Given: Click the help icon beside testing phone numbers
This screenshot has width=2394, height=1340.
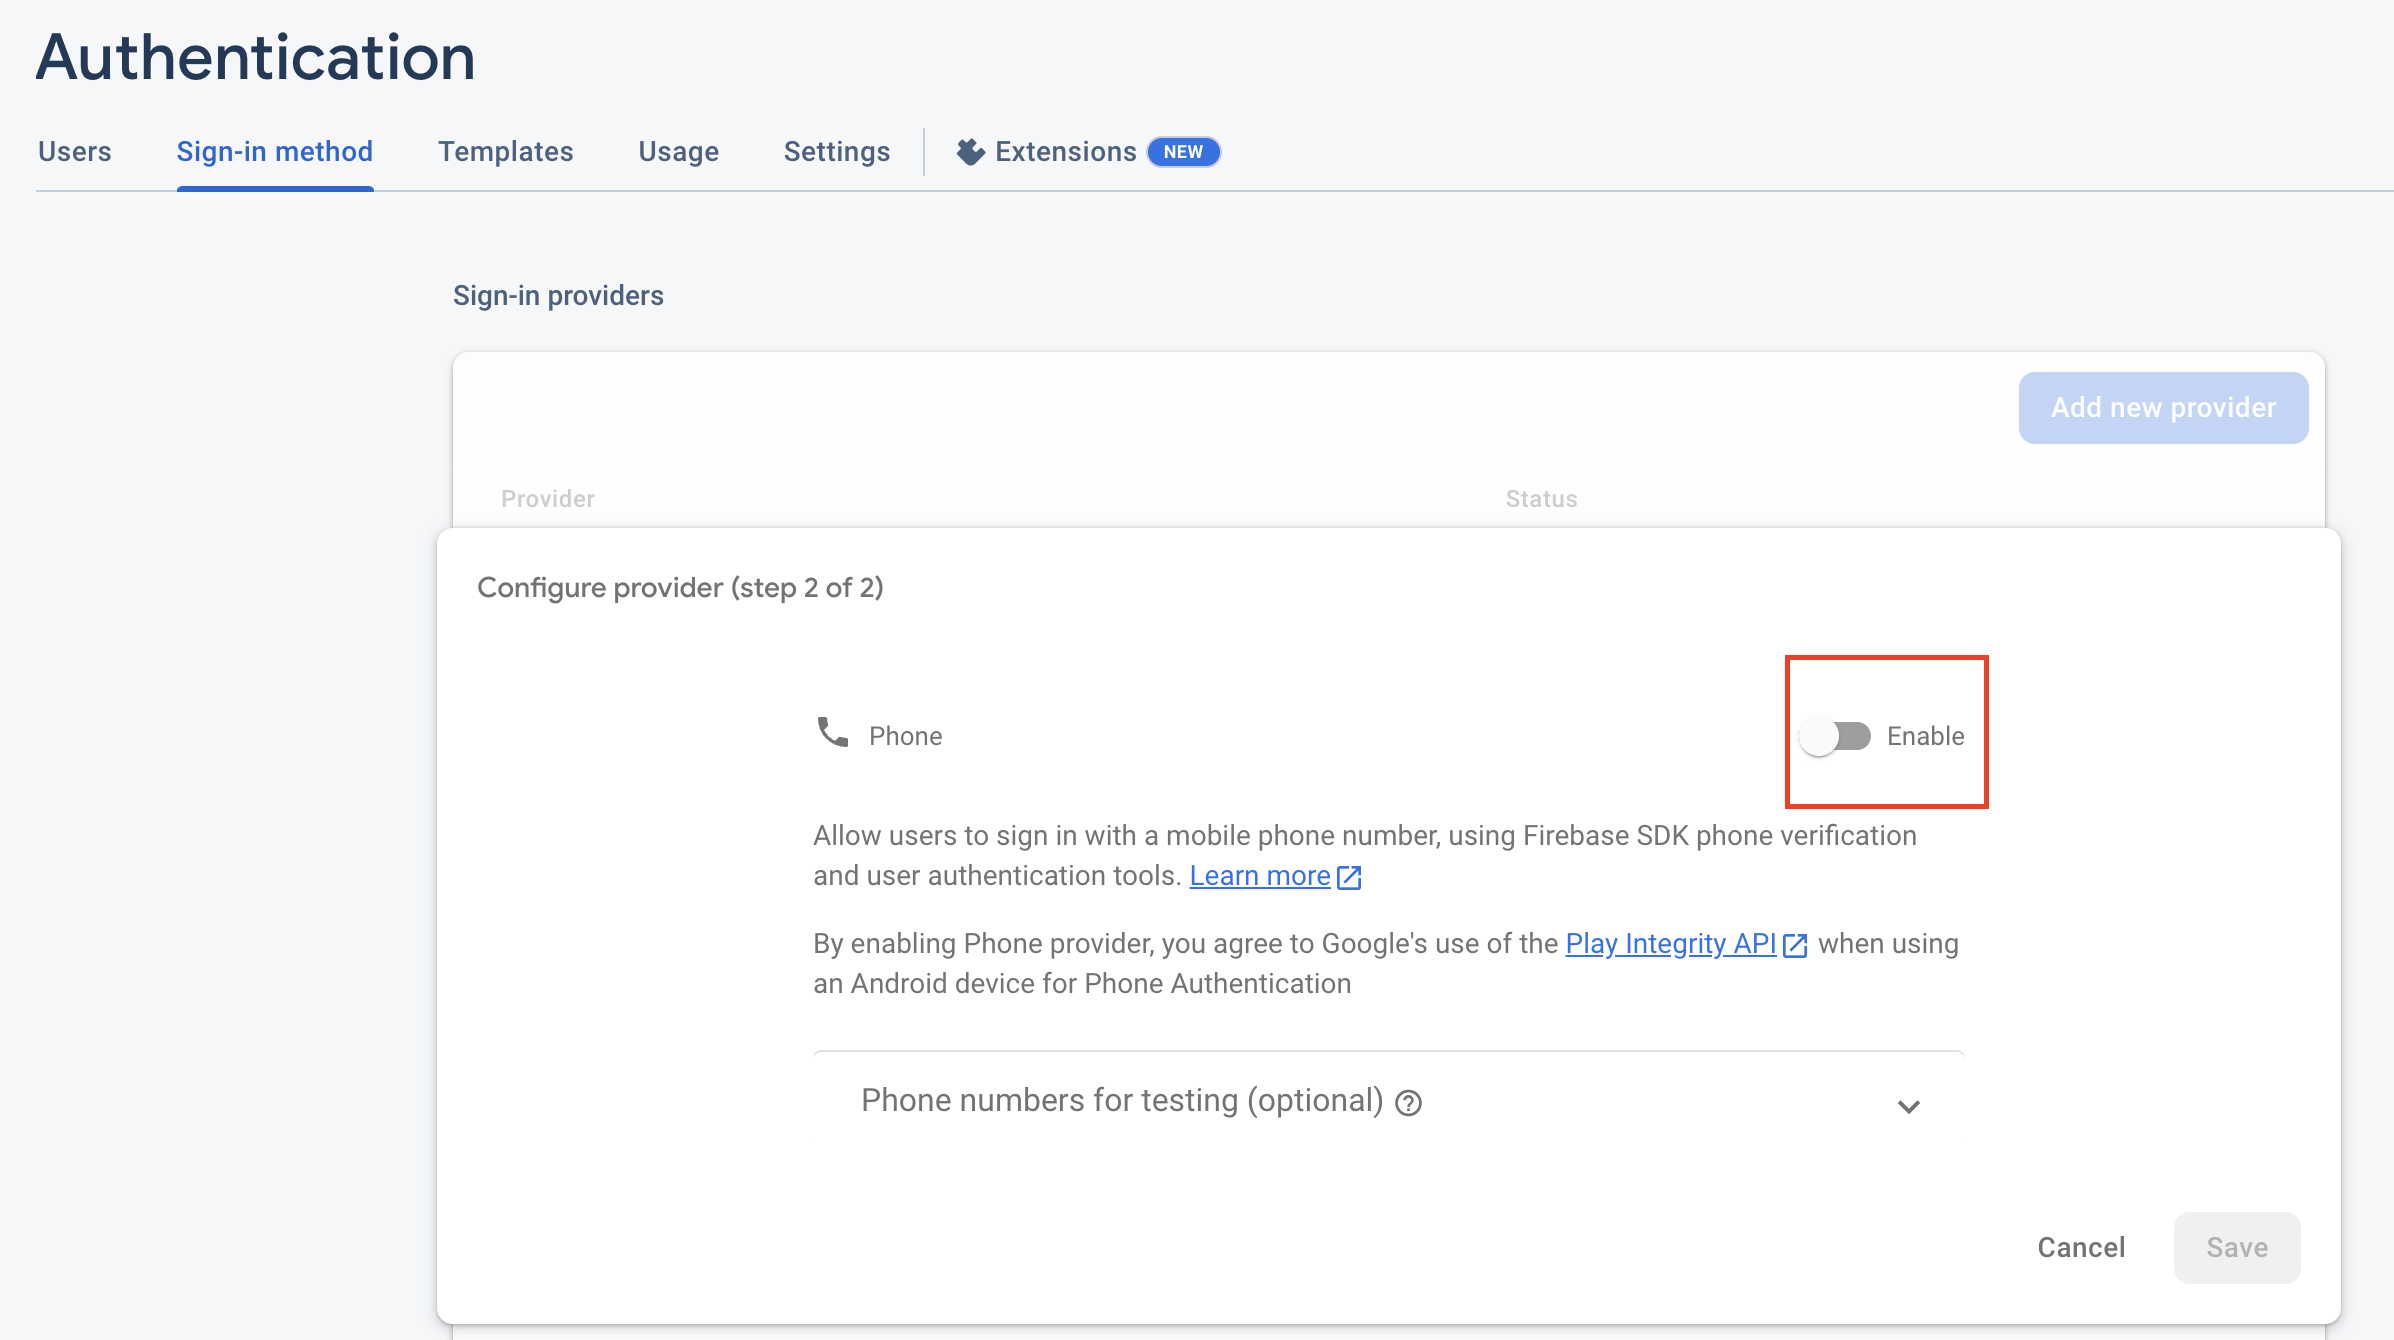Looking at the screenshot, I should (x=1408, y=1103).
